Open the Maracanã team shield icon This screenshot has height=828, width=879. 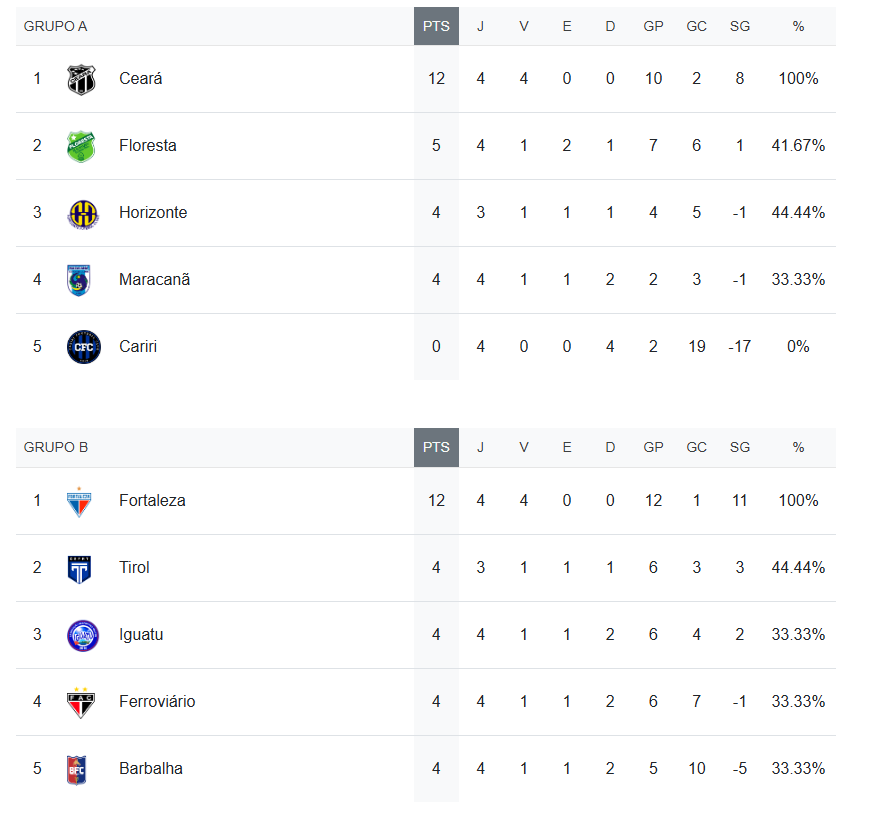tap(78, 280)
